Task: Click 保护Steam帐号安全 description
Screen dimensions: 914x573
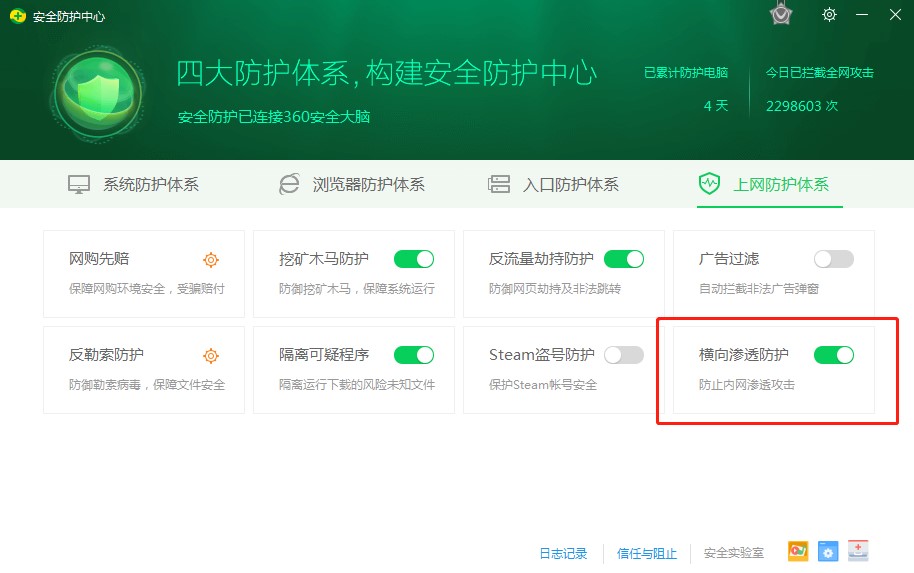Action: point(543,385)
